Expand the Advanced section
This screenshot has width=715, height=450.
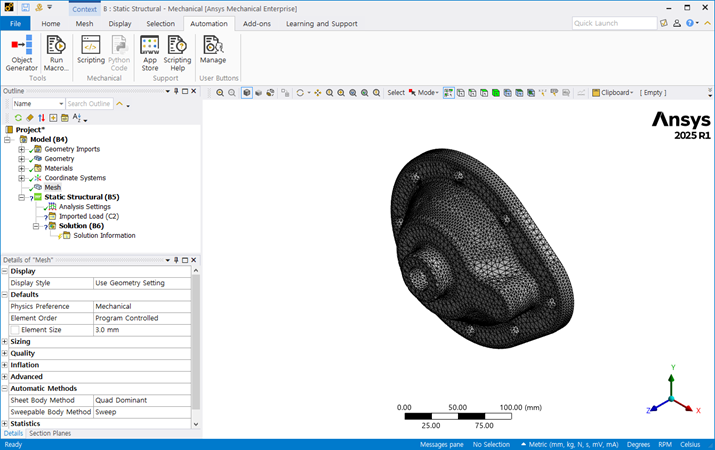point(5,377)
